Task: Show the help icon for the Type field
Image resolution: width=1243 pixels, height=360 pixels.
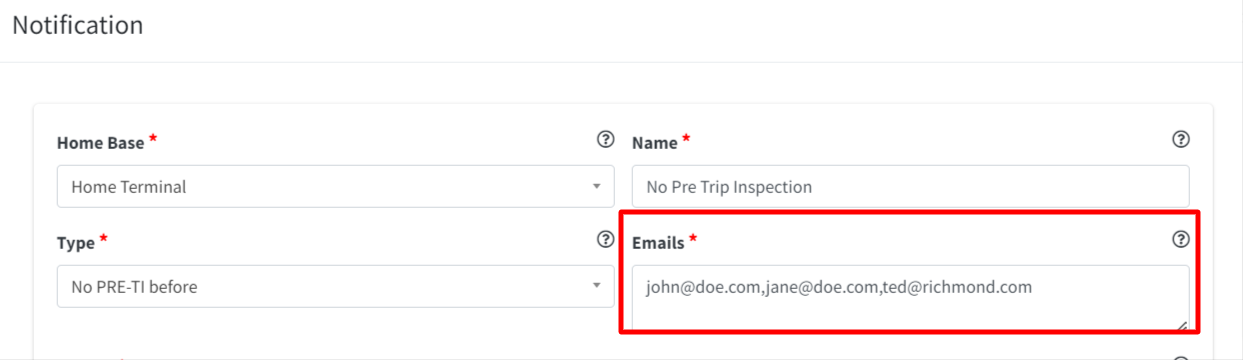Action: (605, 239)
